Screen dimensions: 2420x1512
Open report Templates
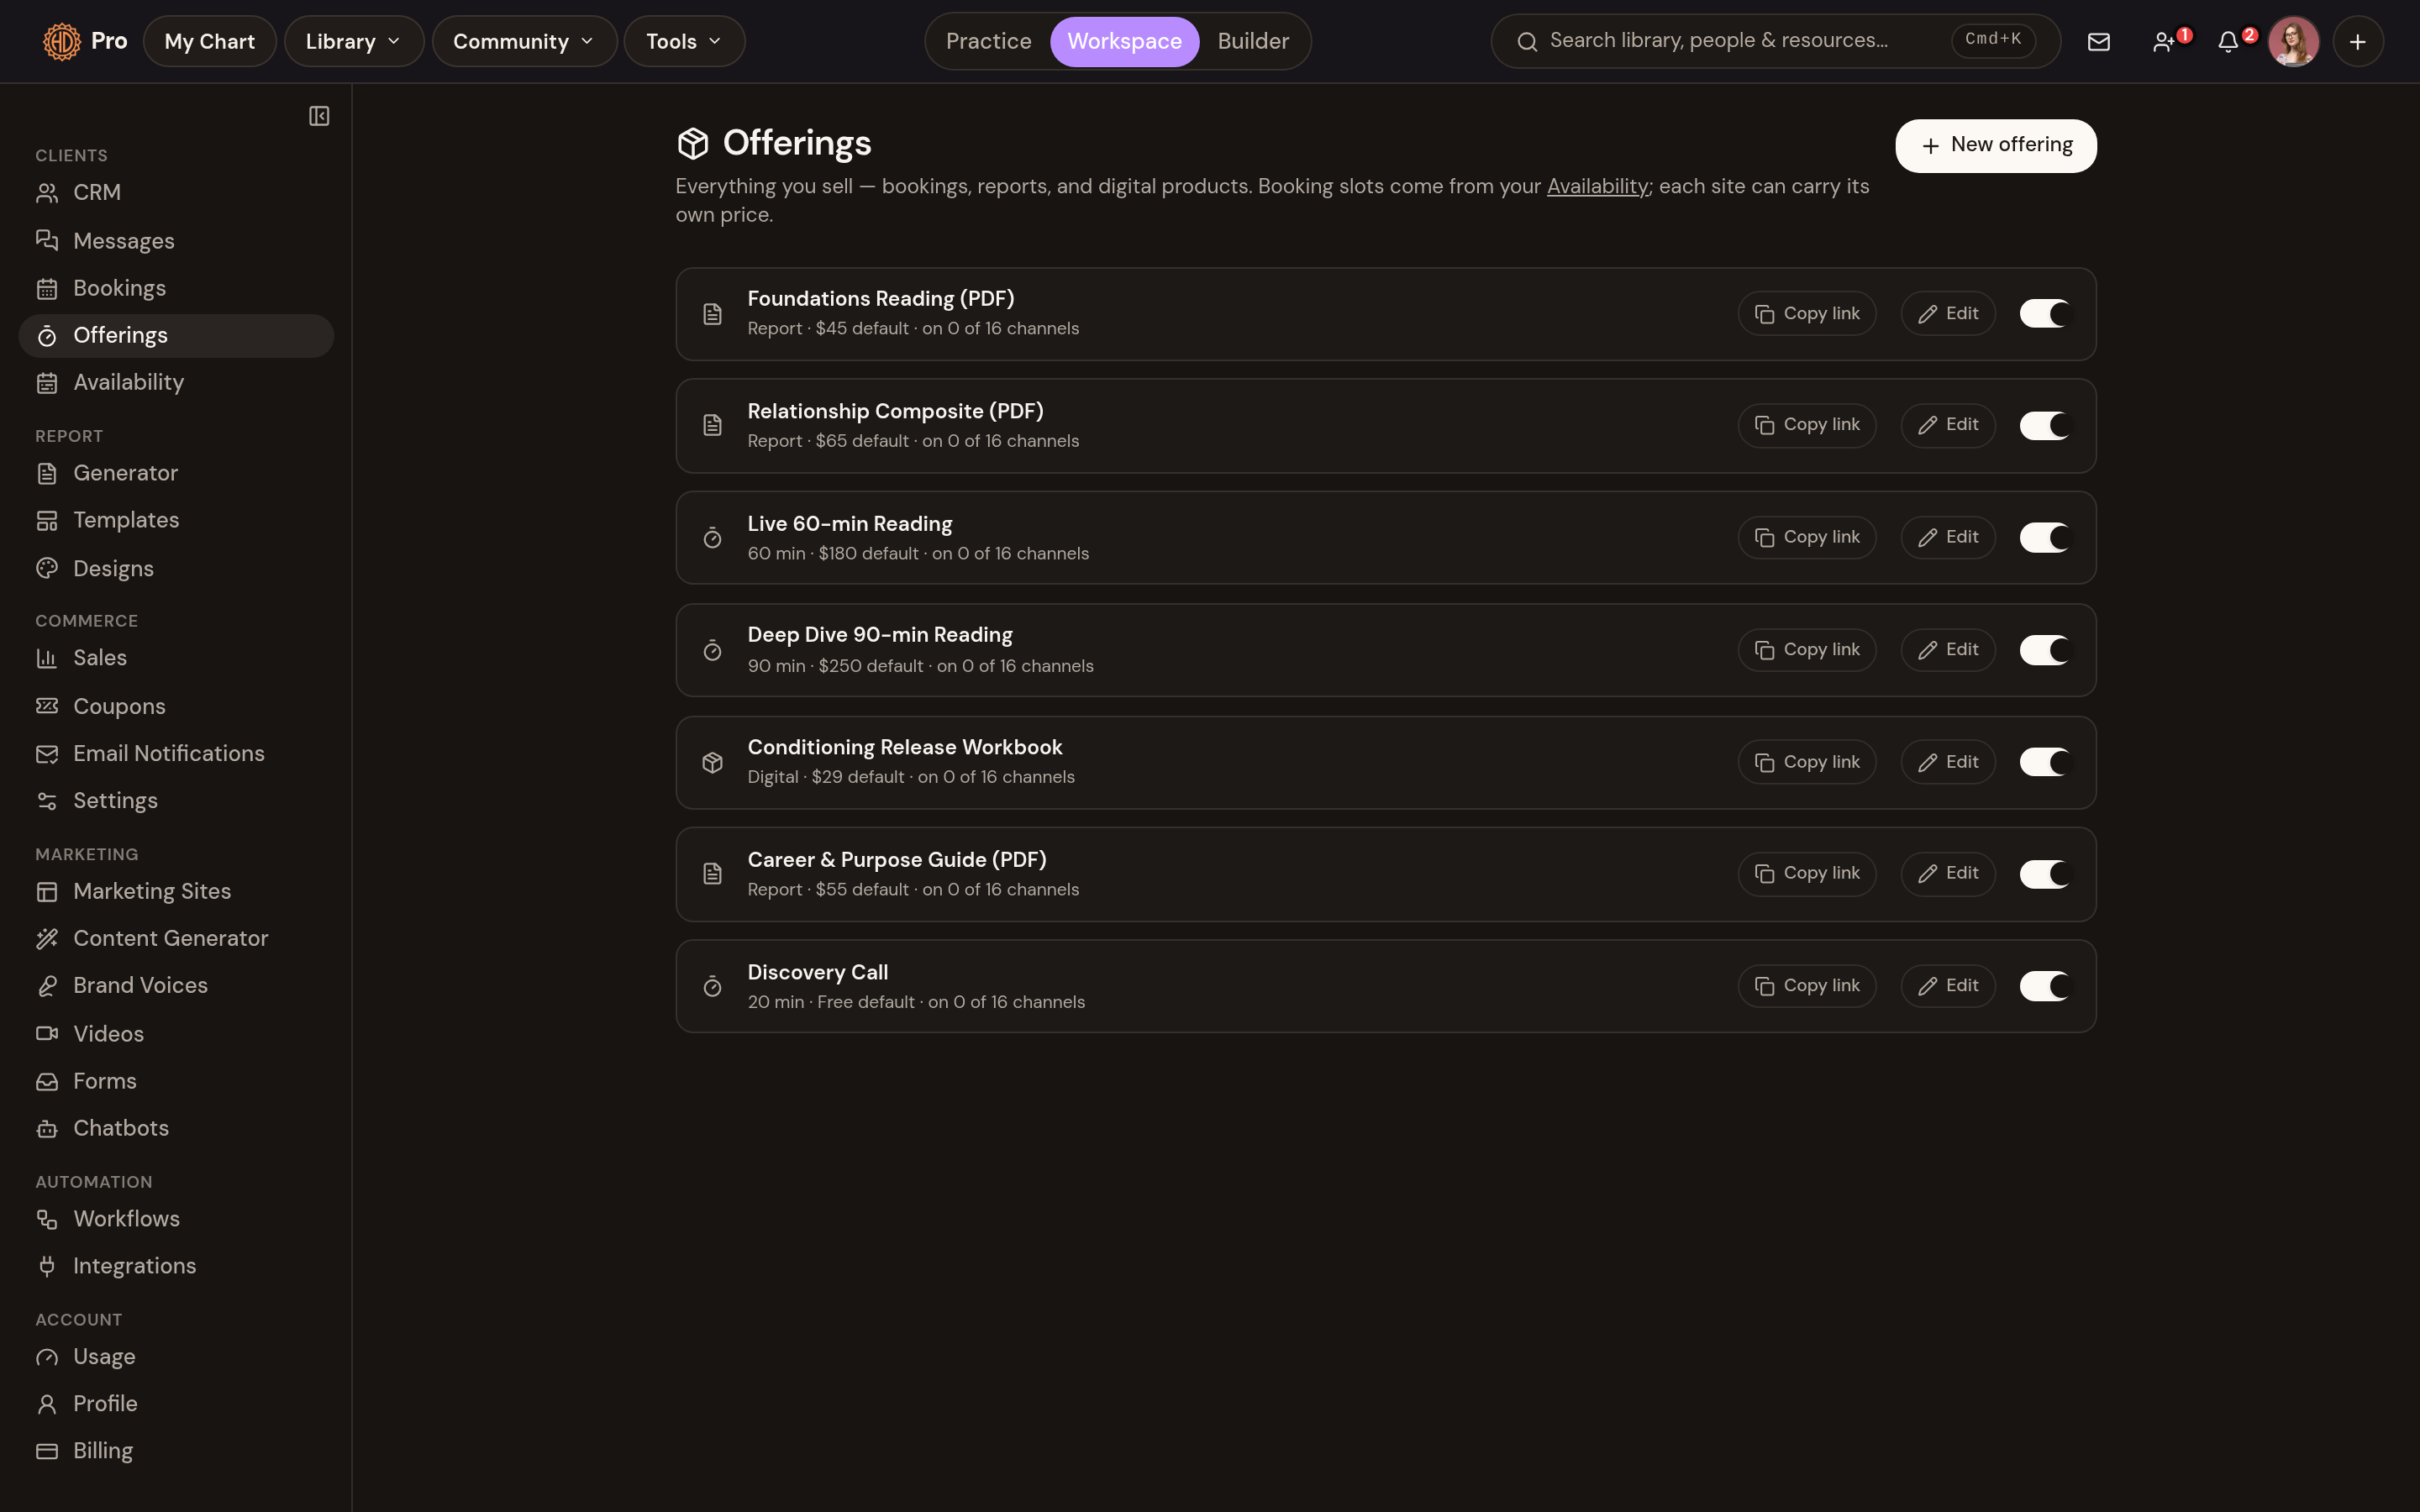pos(176,520)
